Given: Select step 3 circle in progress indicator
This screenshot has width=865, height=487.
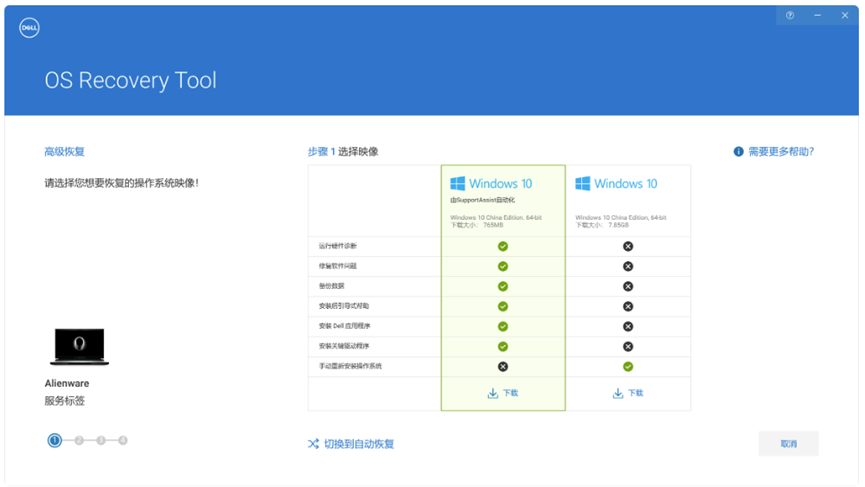Looking at the screenshot, I should [100, 440].
